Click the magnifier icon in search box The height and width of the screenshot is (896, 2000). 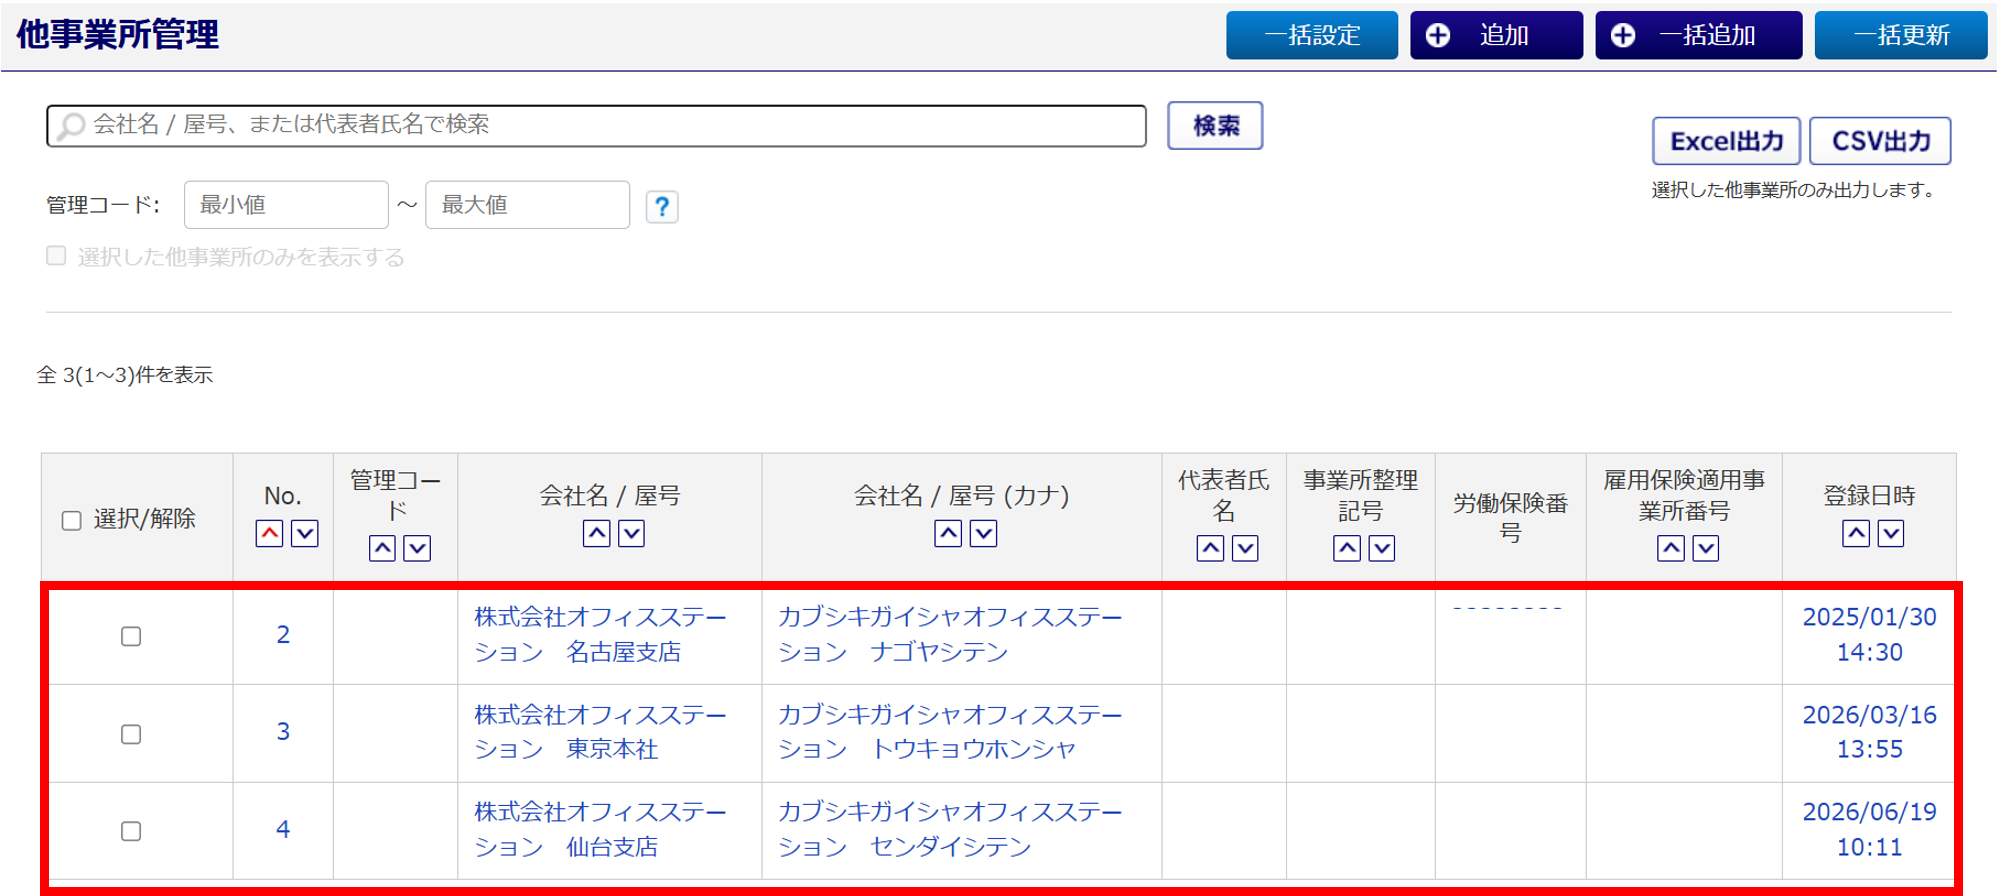pyautogui.click(x=70, y=126)
